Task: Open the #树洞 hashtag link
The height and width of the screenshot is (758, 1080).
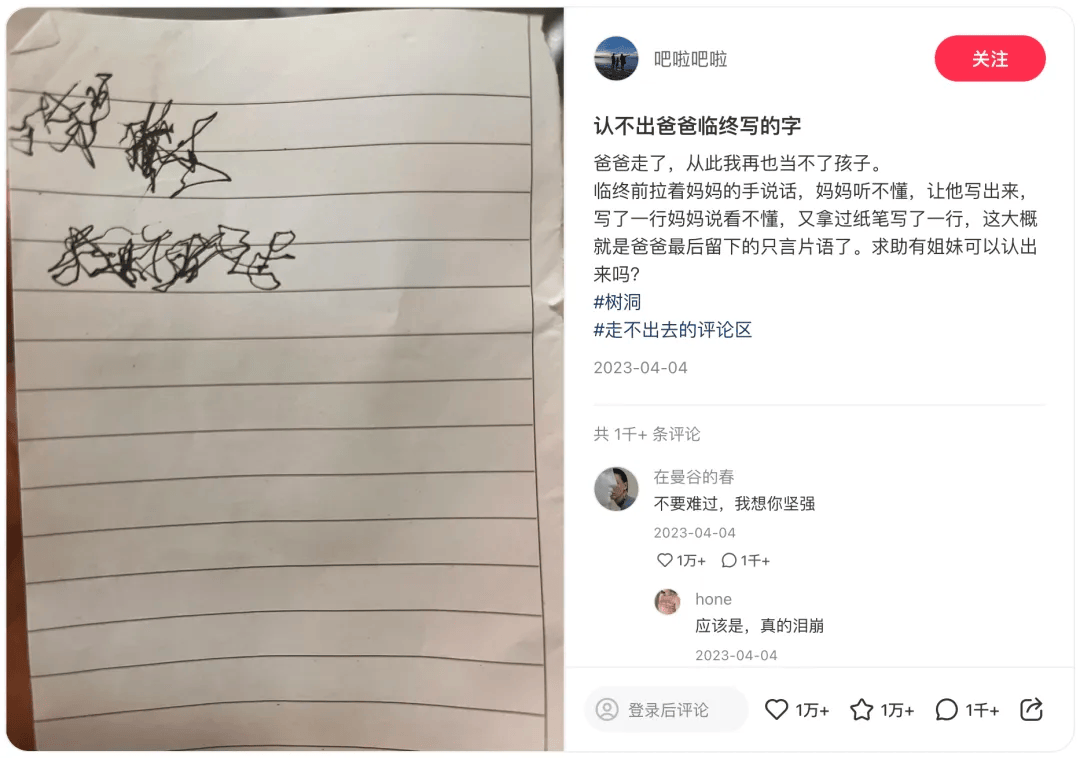Action: coord(617,302)
